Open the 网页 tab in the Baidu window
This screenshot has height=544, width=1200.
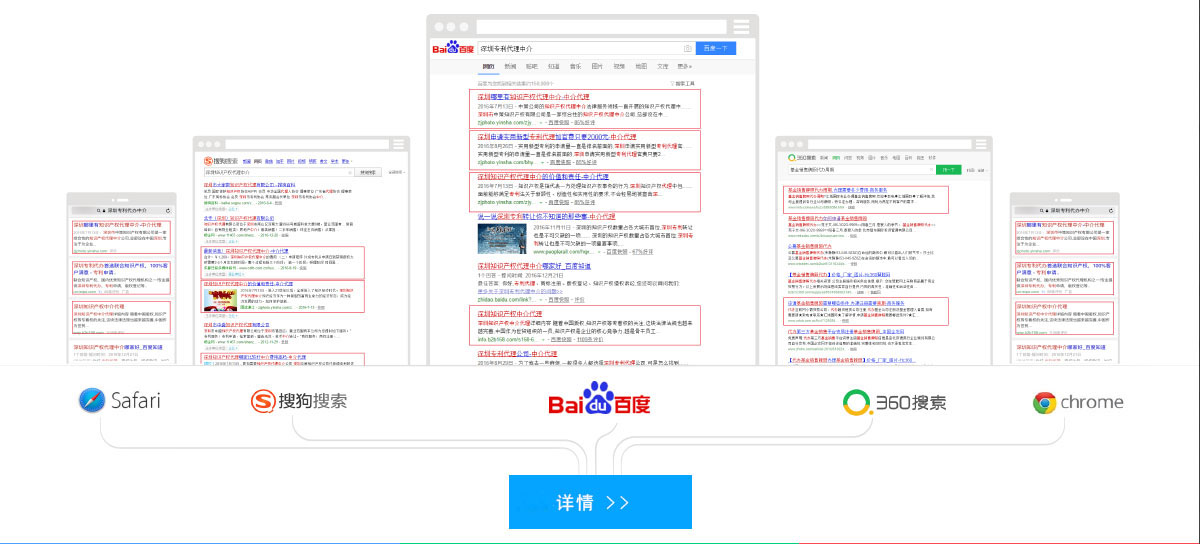coord(488,66)
